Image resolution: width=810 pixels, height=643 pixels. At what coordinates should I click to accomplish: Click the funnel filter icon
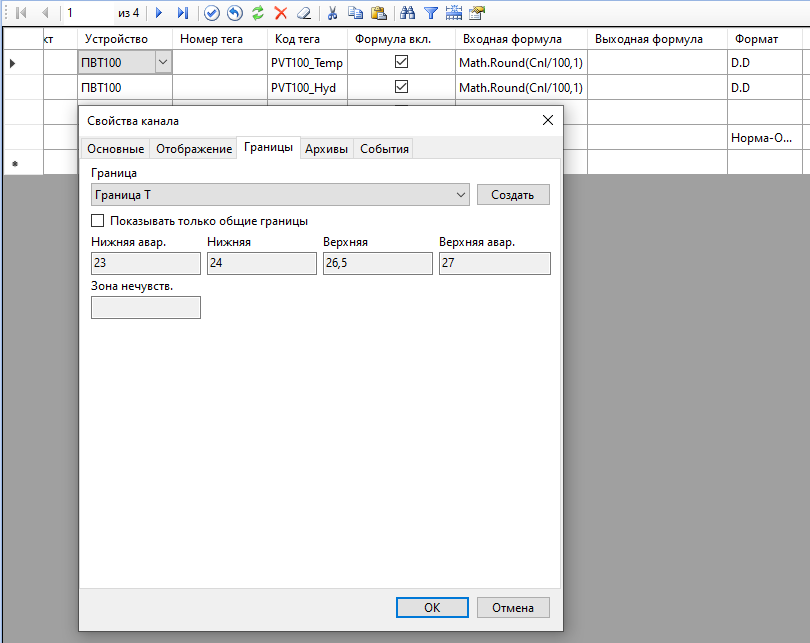click(431, 13)
